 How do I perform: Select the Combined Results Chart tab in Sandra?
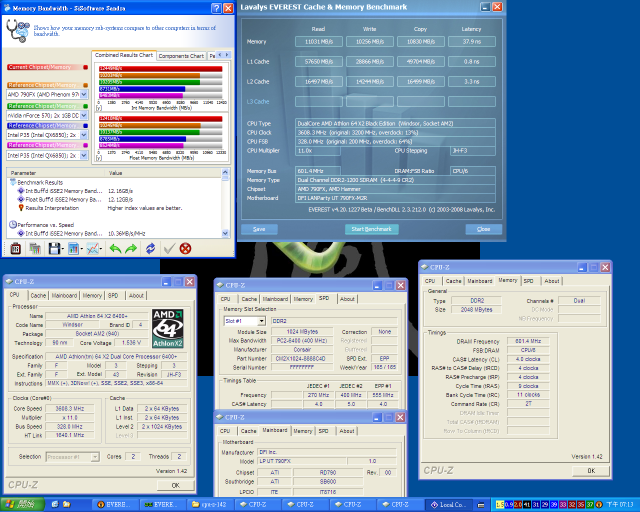coord(124,55)
